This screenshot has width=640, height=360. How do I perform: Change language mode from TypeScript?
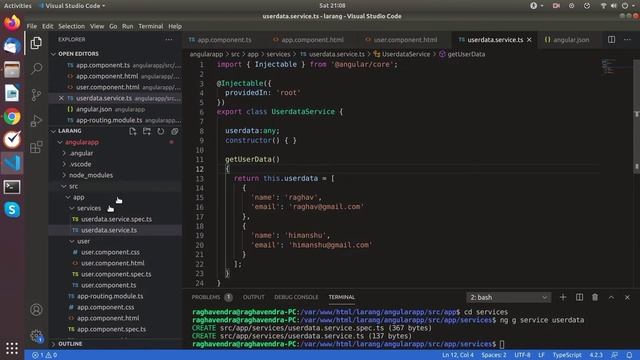pyautogui.click(x=567, y=355)
